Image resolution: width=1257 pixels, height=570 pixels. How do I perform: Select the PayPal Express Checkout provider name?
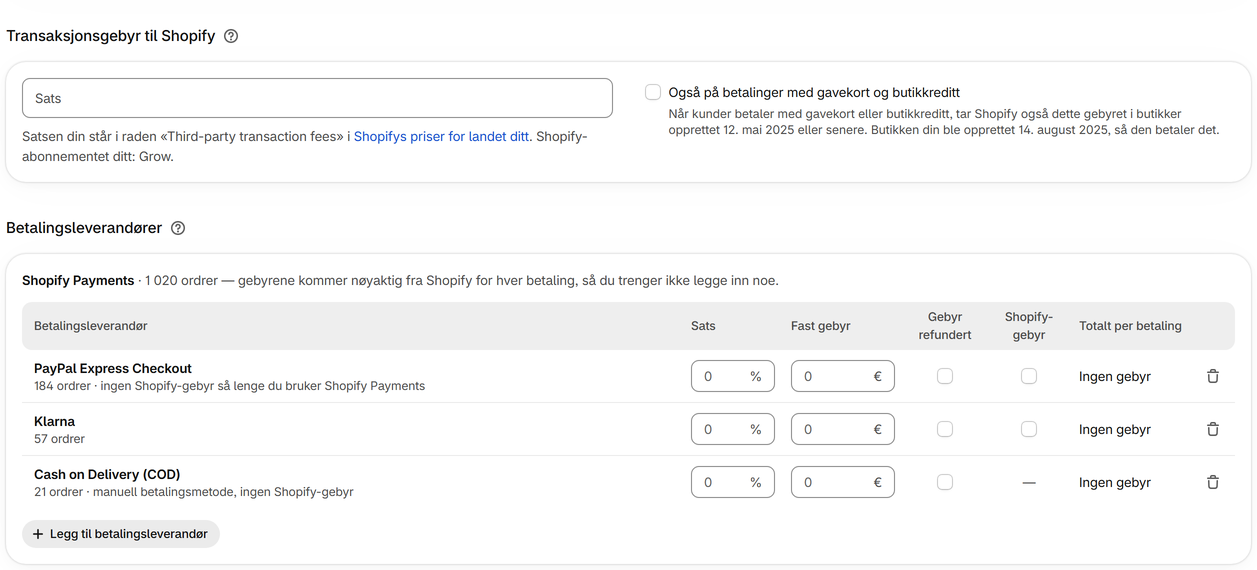tap(113, 368)
